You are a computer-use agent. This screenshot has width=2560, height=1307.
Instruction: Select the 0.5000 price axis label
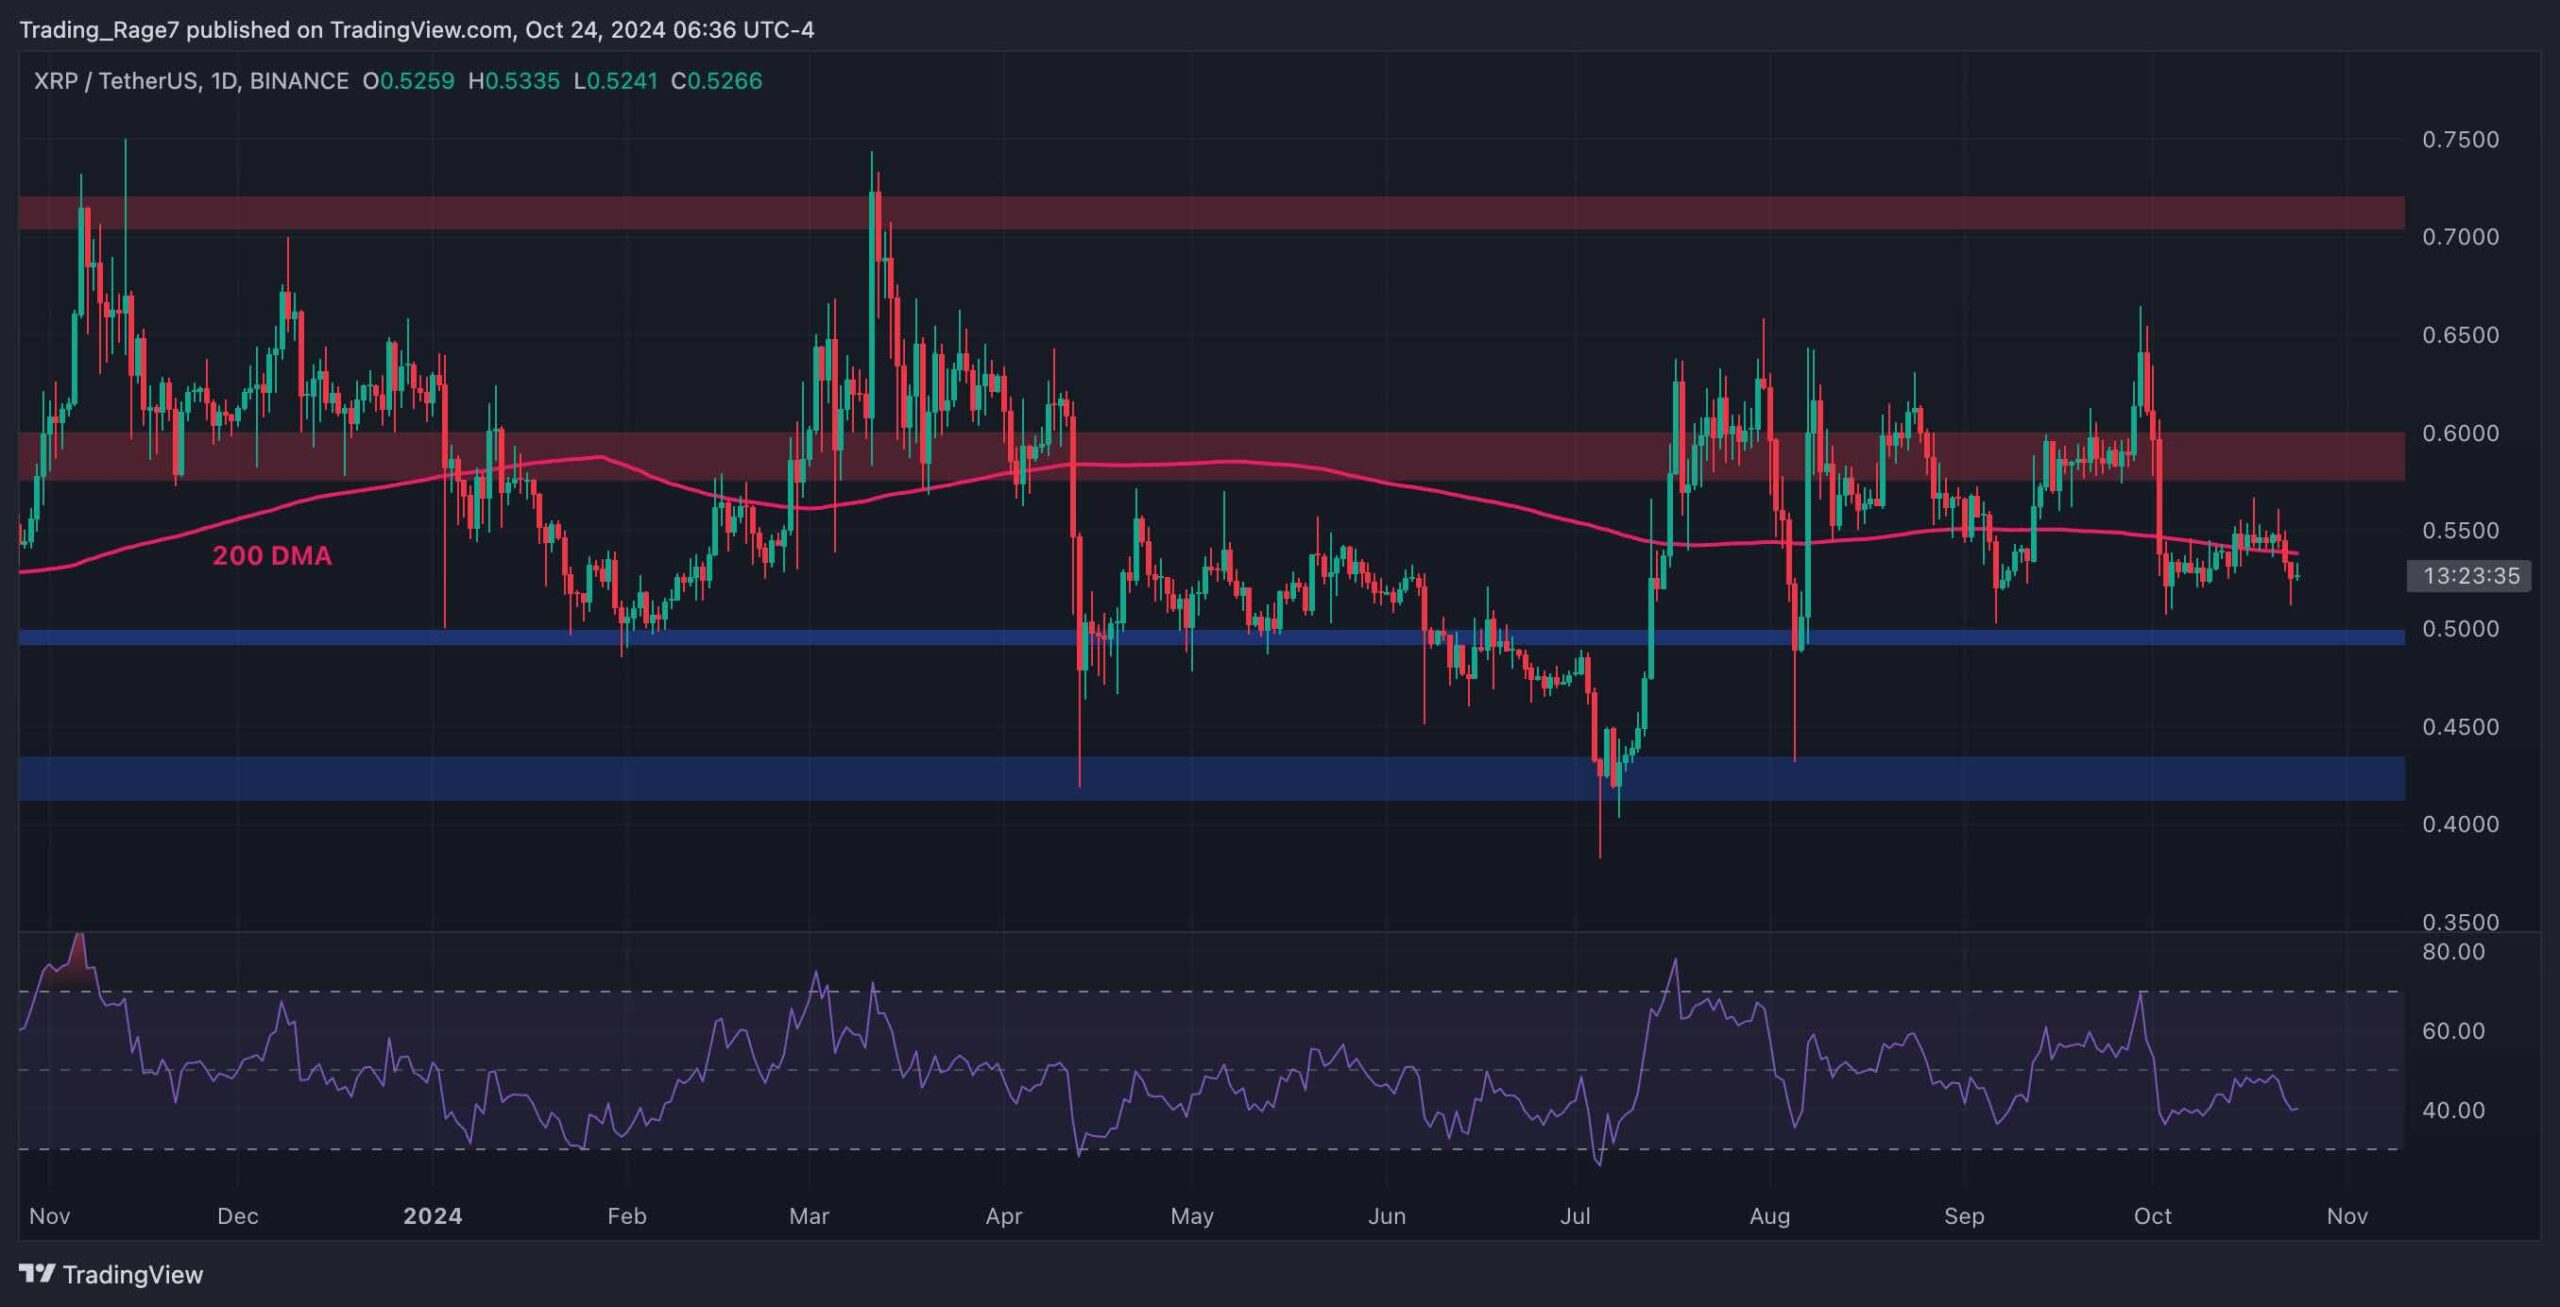(2459, 628)
